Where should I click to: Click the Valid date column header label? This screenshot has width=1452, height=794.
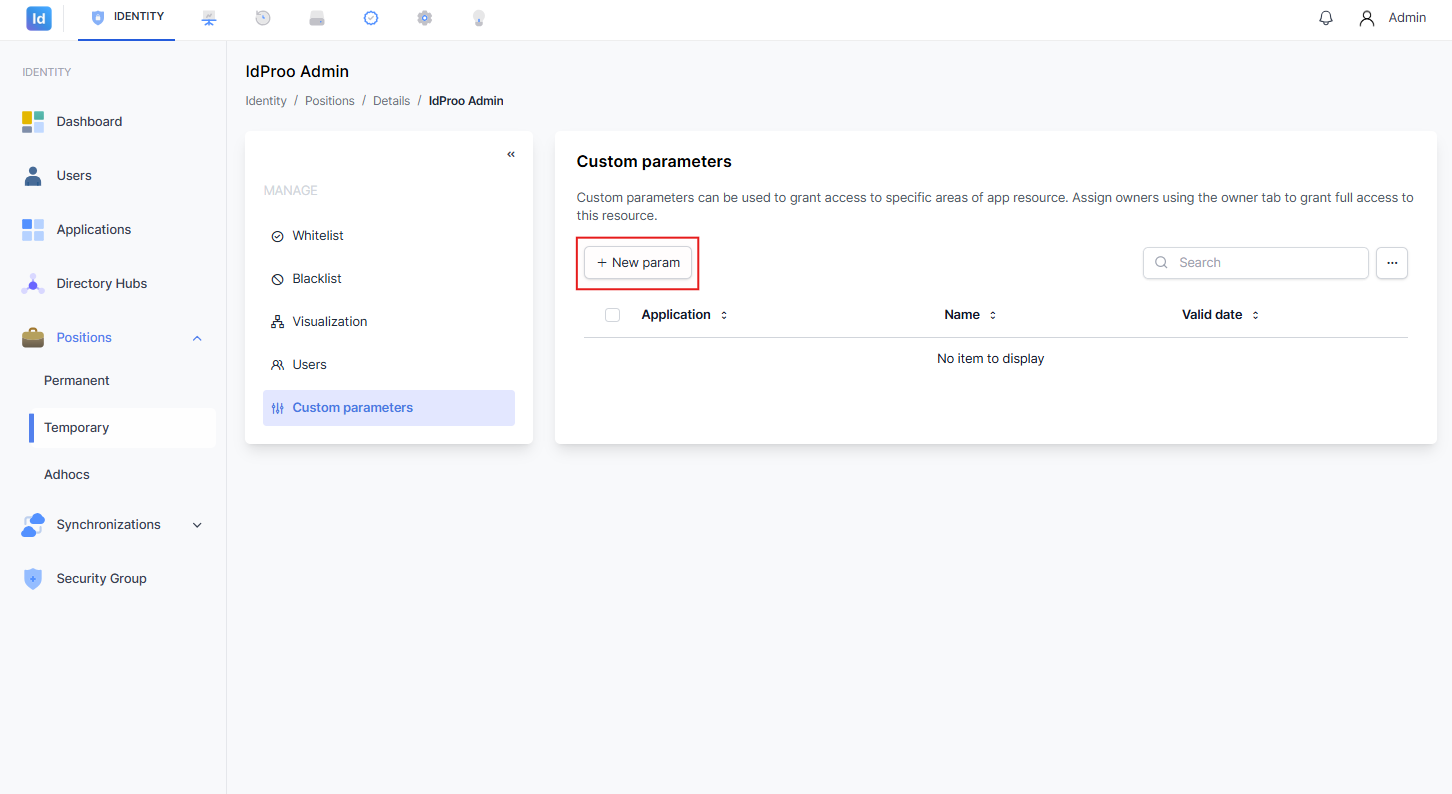[1212, 315]
